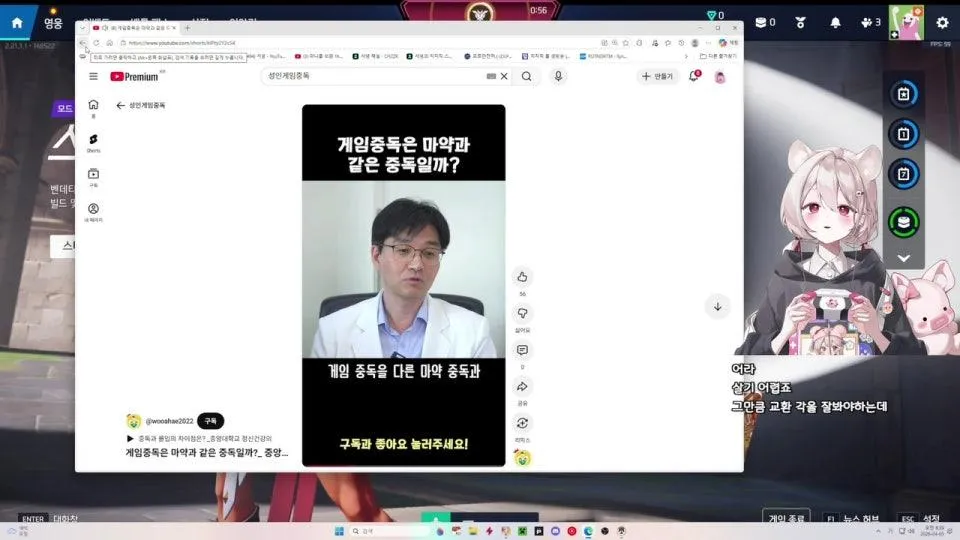Clear the YouTube search text with X
This screenshot has width=960, height=540.
(504, 77)
